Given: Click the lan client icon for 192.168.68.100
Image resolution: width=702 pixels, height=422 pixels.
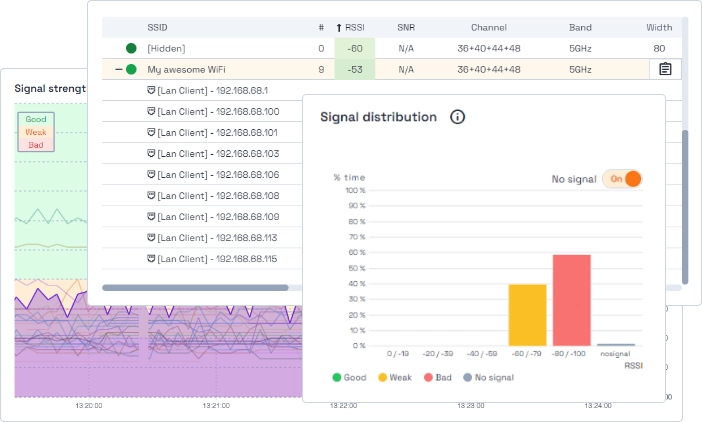Looking at the screenshot, I should coord(151,111).
